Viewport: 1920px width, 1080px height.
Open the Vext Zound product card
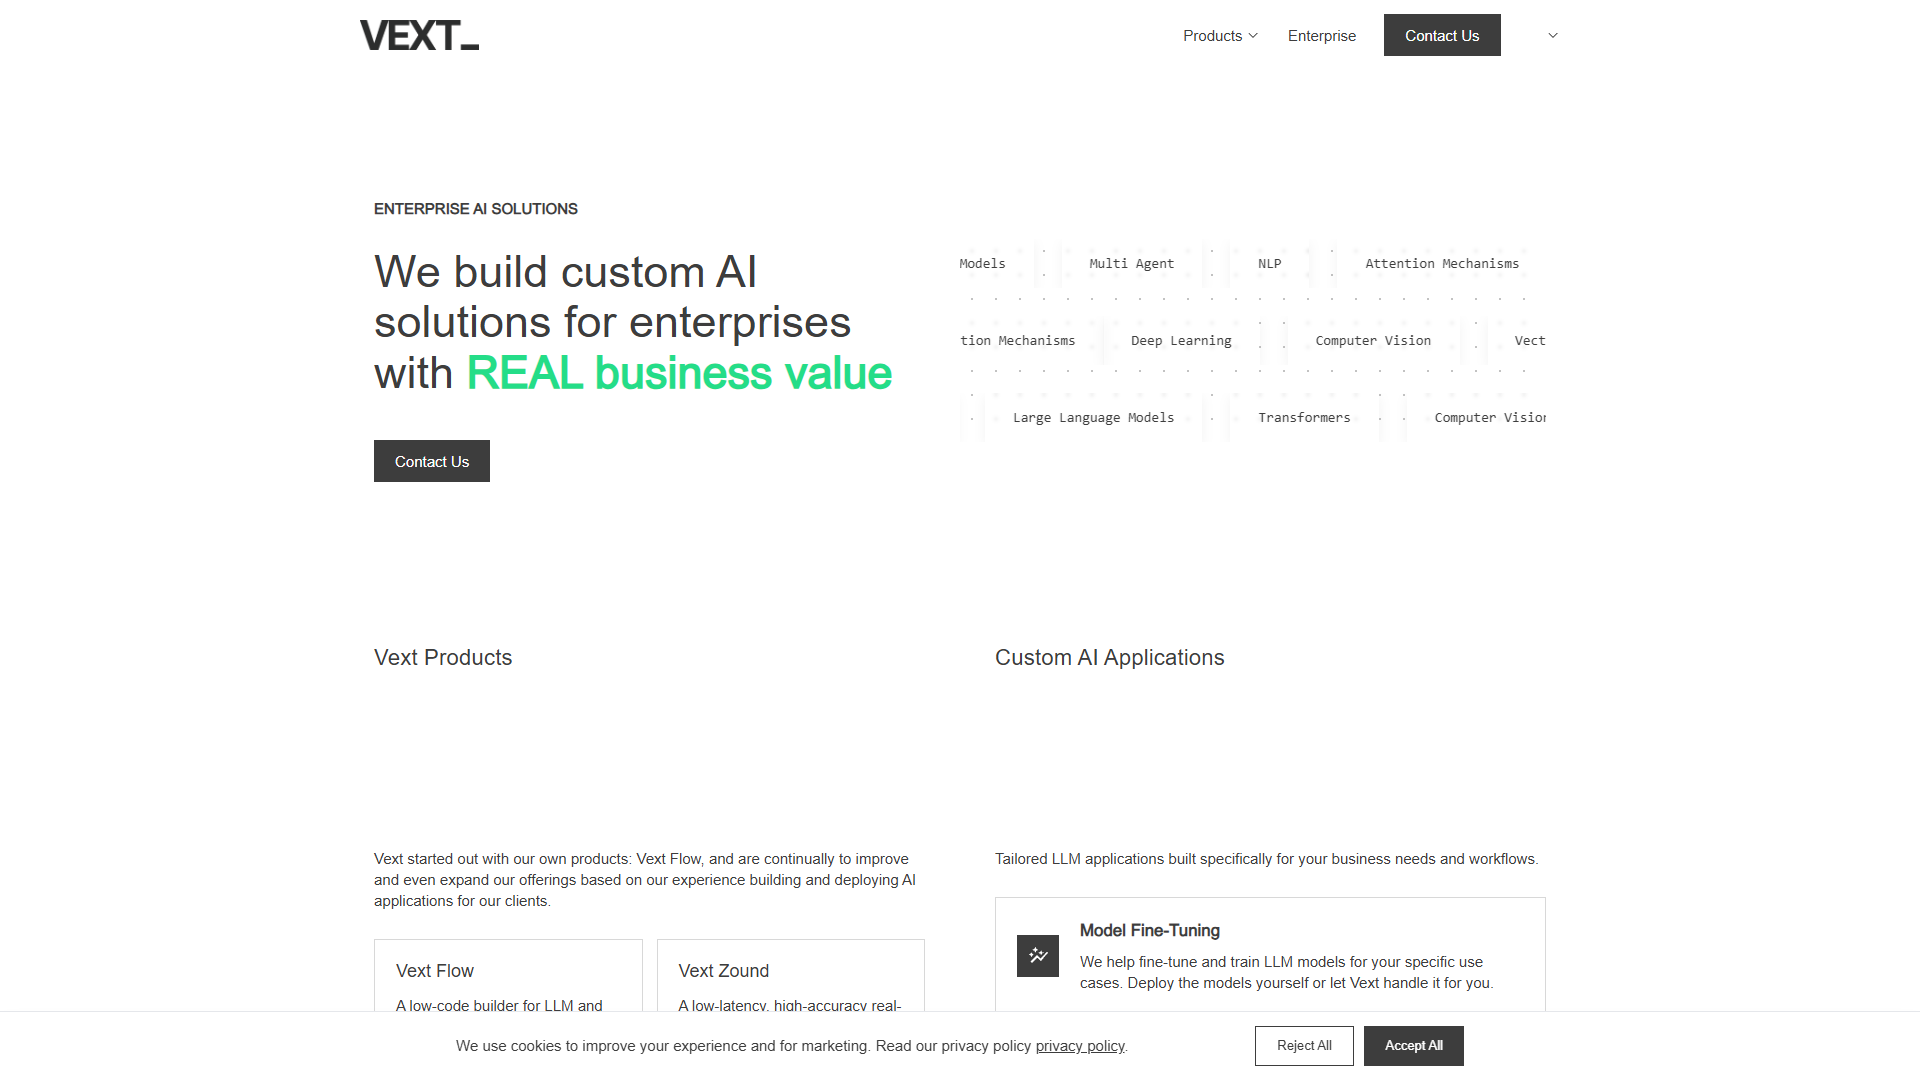[x=791, y=976]
